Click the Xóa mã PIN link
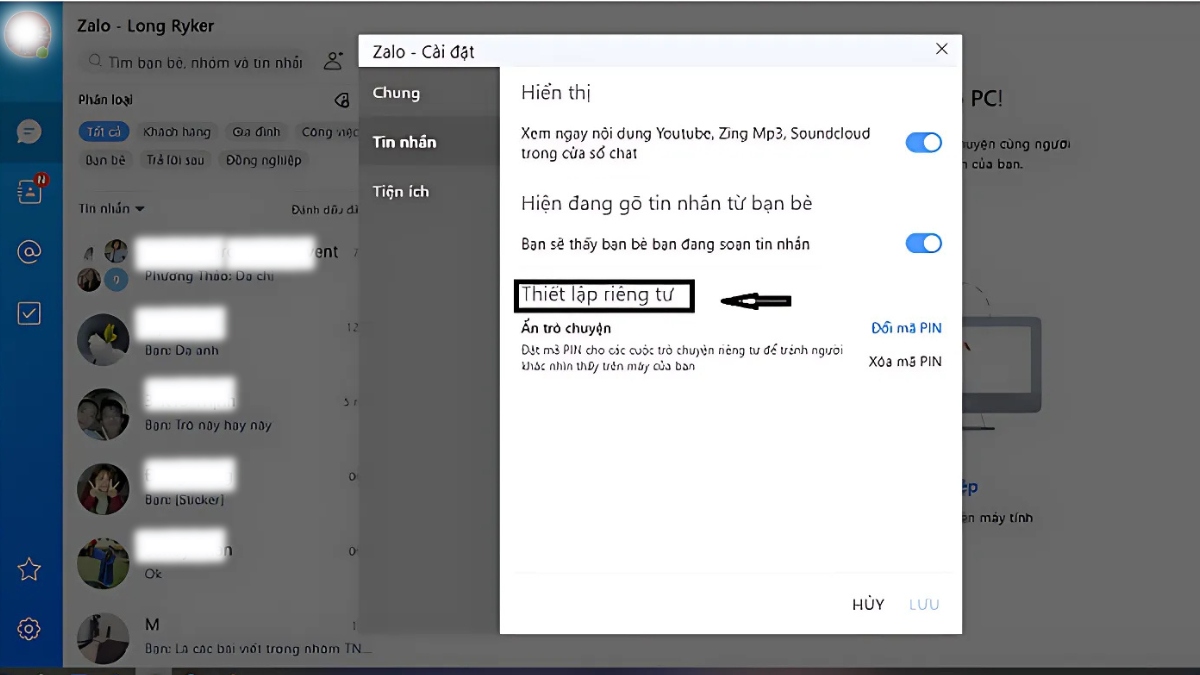Viewport: 1200px width, 675px height. click(x=905, y=361)
